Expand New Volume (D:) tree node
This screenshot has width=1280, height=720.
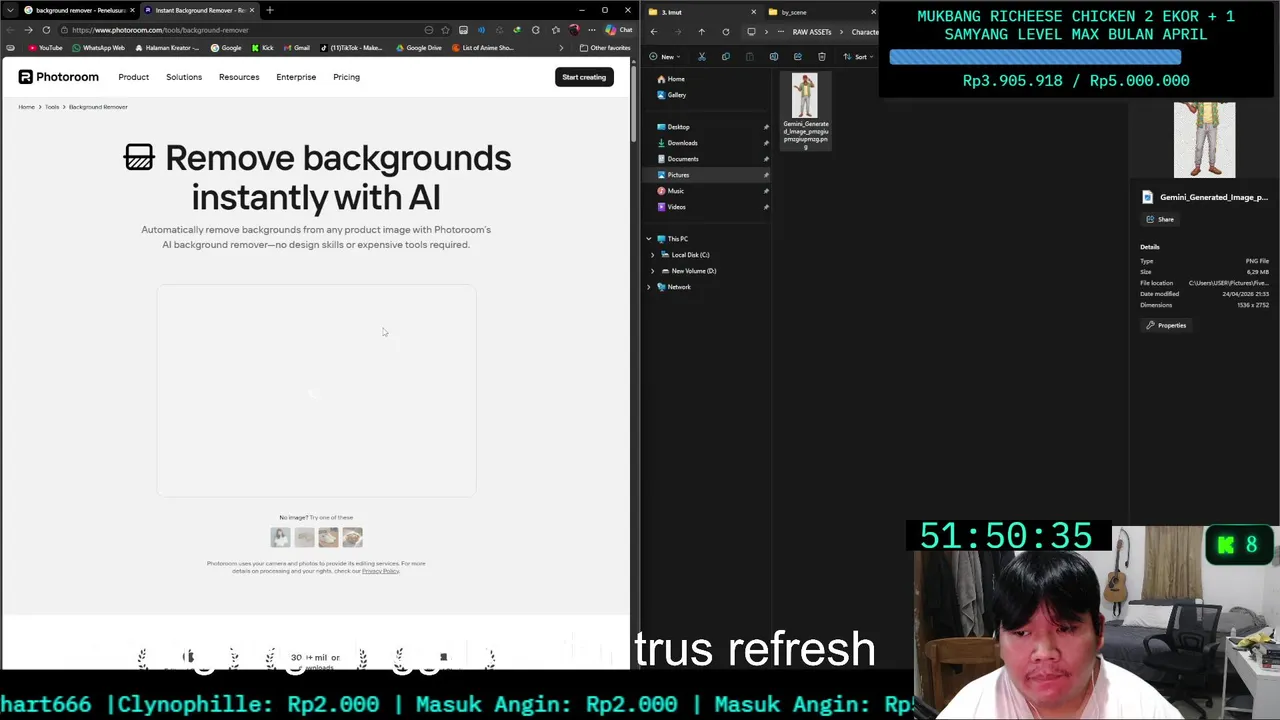coord(653,271)
